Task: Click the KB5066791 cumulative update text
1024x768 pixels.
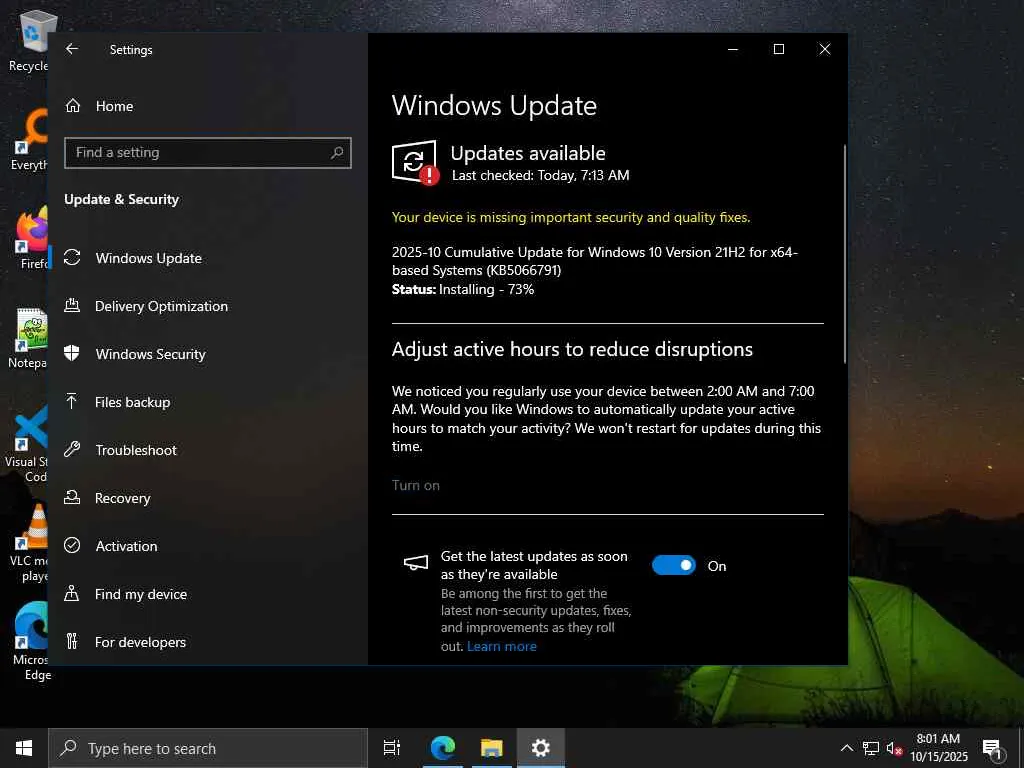Action: 594,261
